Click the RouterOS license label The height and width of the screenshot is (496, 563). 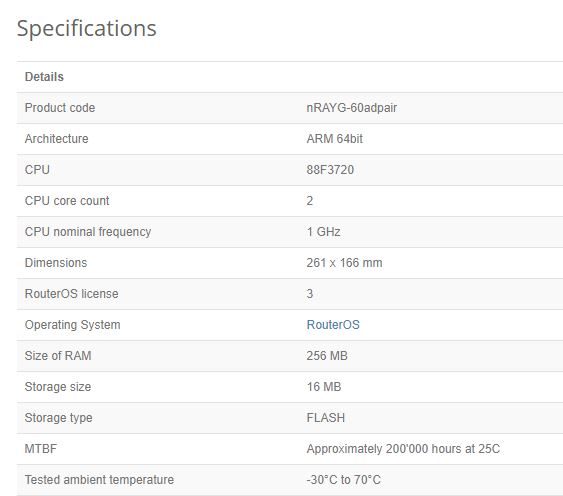pyautogui.click(x=71, y=294)
